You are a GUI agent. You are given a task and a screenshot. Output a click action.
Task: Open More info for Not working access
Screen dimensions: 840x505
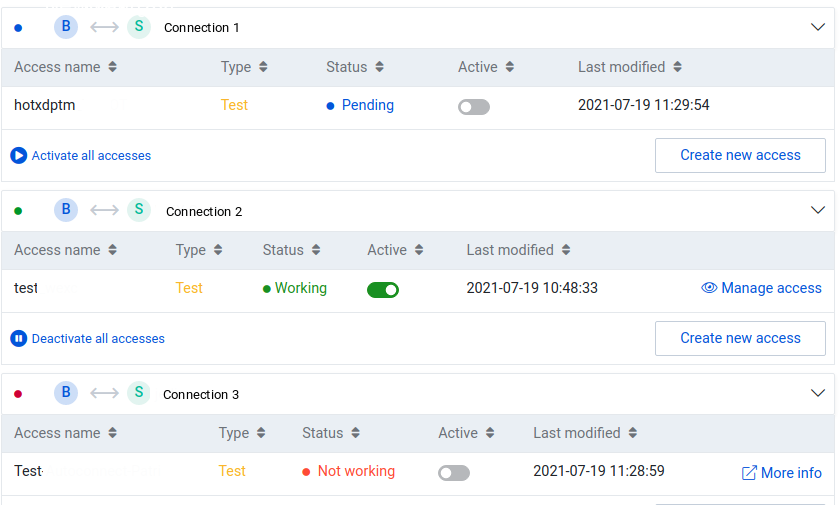(x=791, y=473)
